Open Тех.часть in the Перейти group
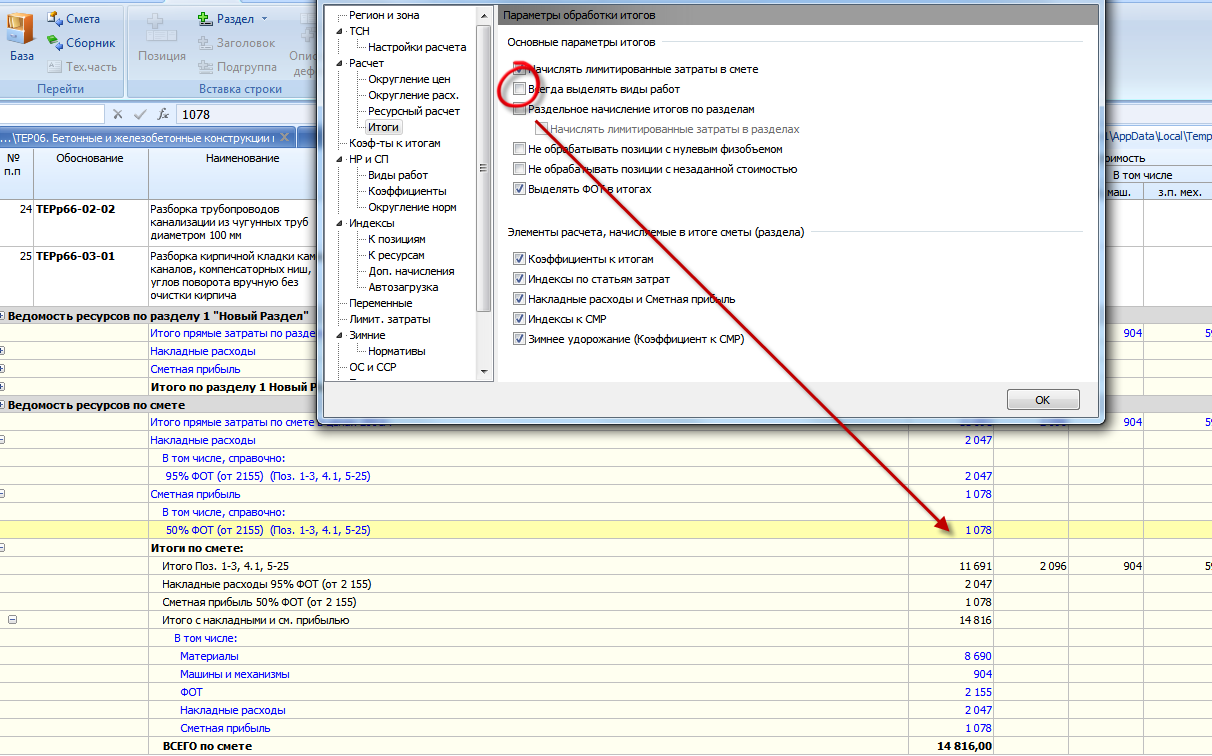 (x=82, y=67)
